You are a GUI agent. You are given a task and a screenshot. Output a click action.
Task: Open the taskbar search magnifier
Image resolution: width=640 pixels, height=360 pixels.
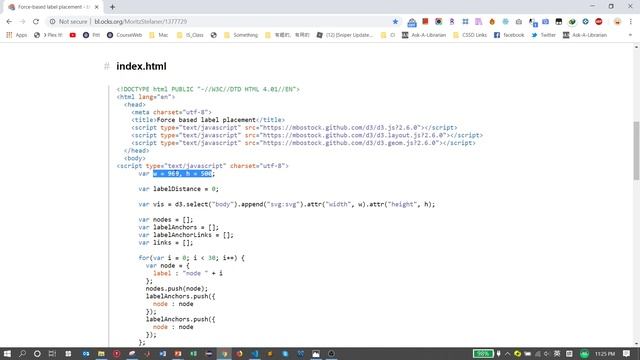pyautogui.click(x=22, y=353)
